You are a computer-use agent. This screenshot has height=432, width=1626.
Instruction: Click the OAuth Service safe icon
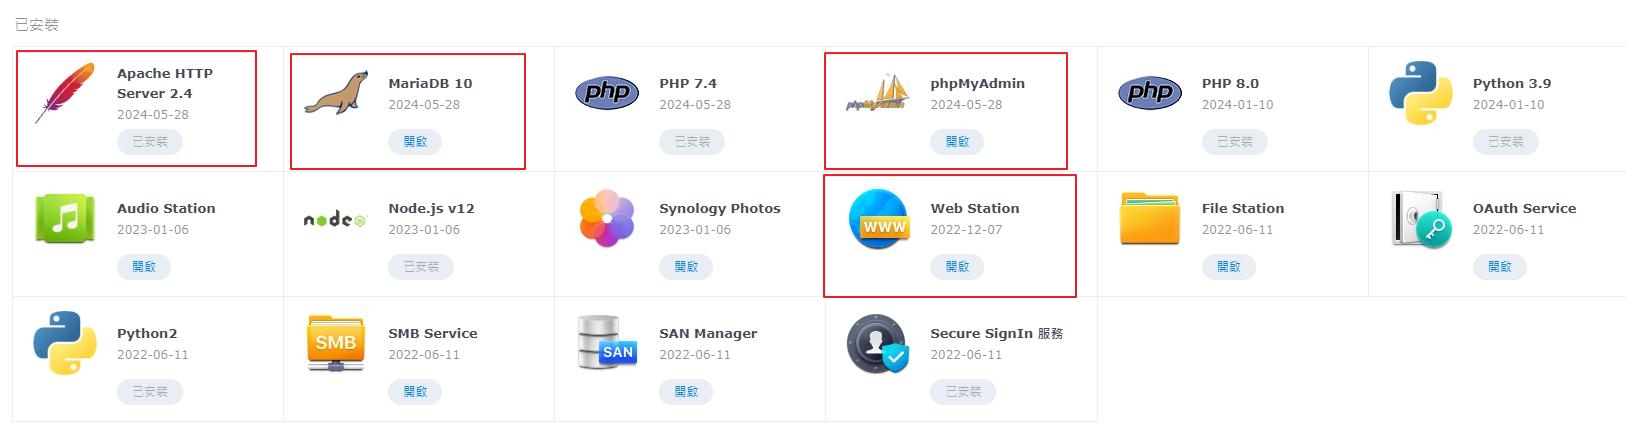(1421, 219)
